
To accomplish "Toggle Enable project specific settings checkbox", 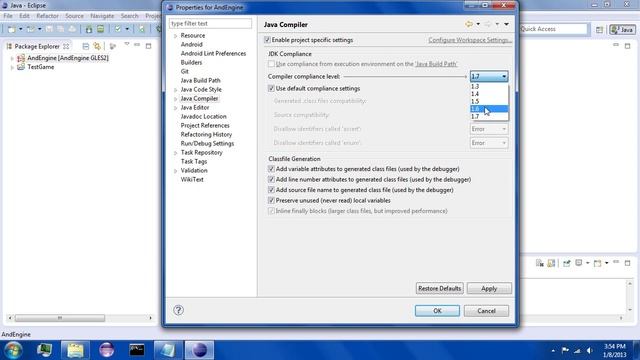I will point(267,40).
